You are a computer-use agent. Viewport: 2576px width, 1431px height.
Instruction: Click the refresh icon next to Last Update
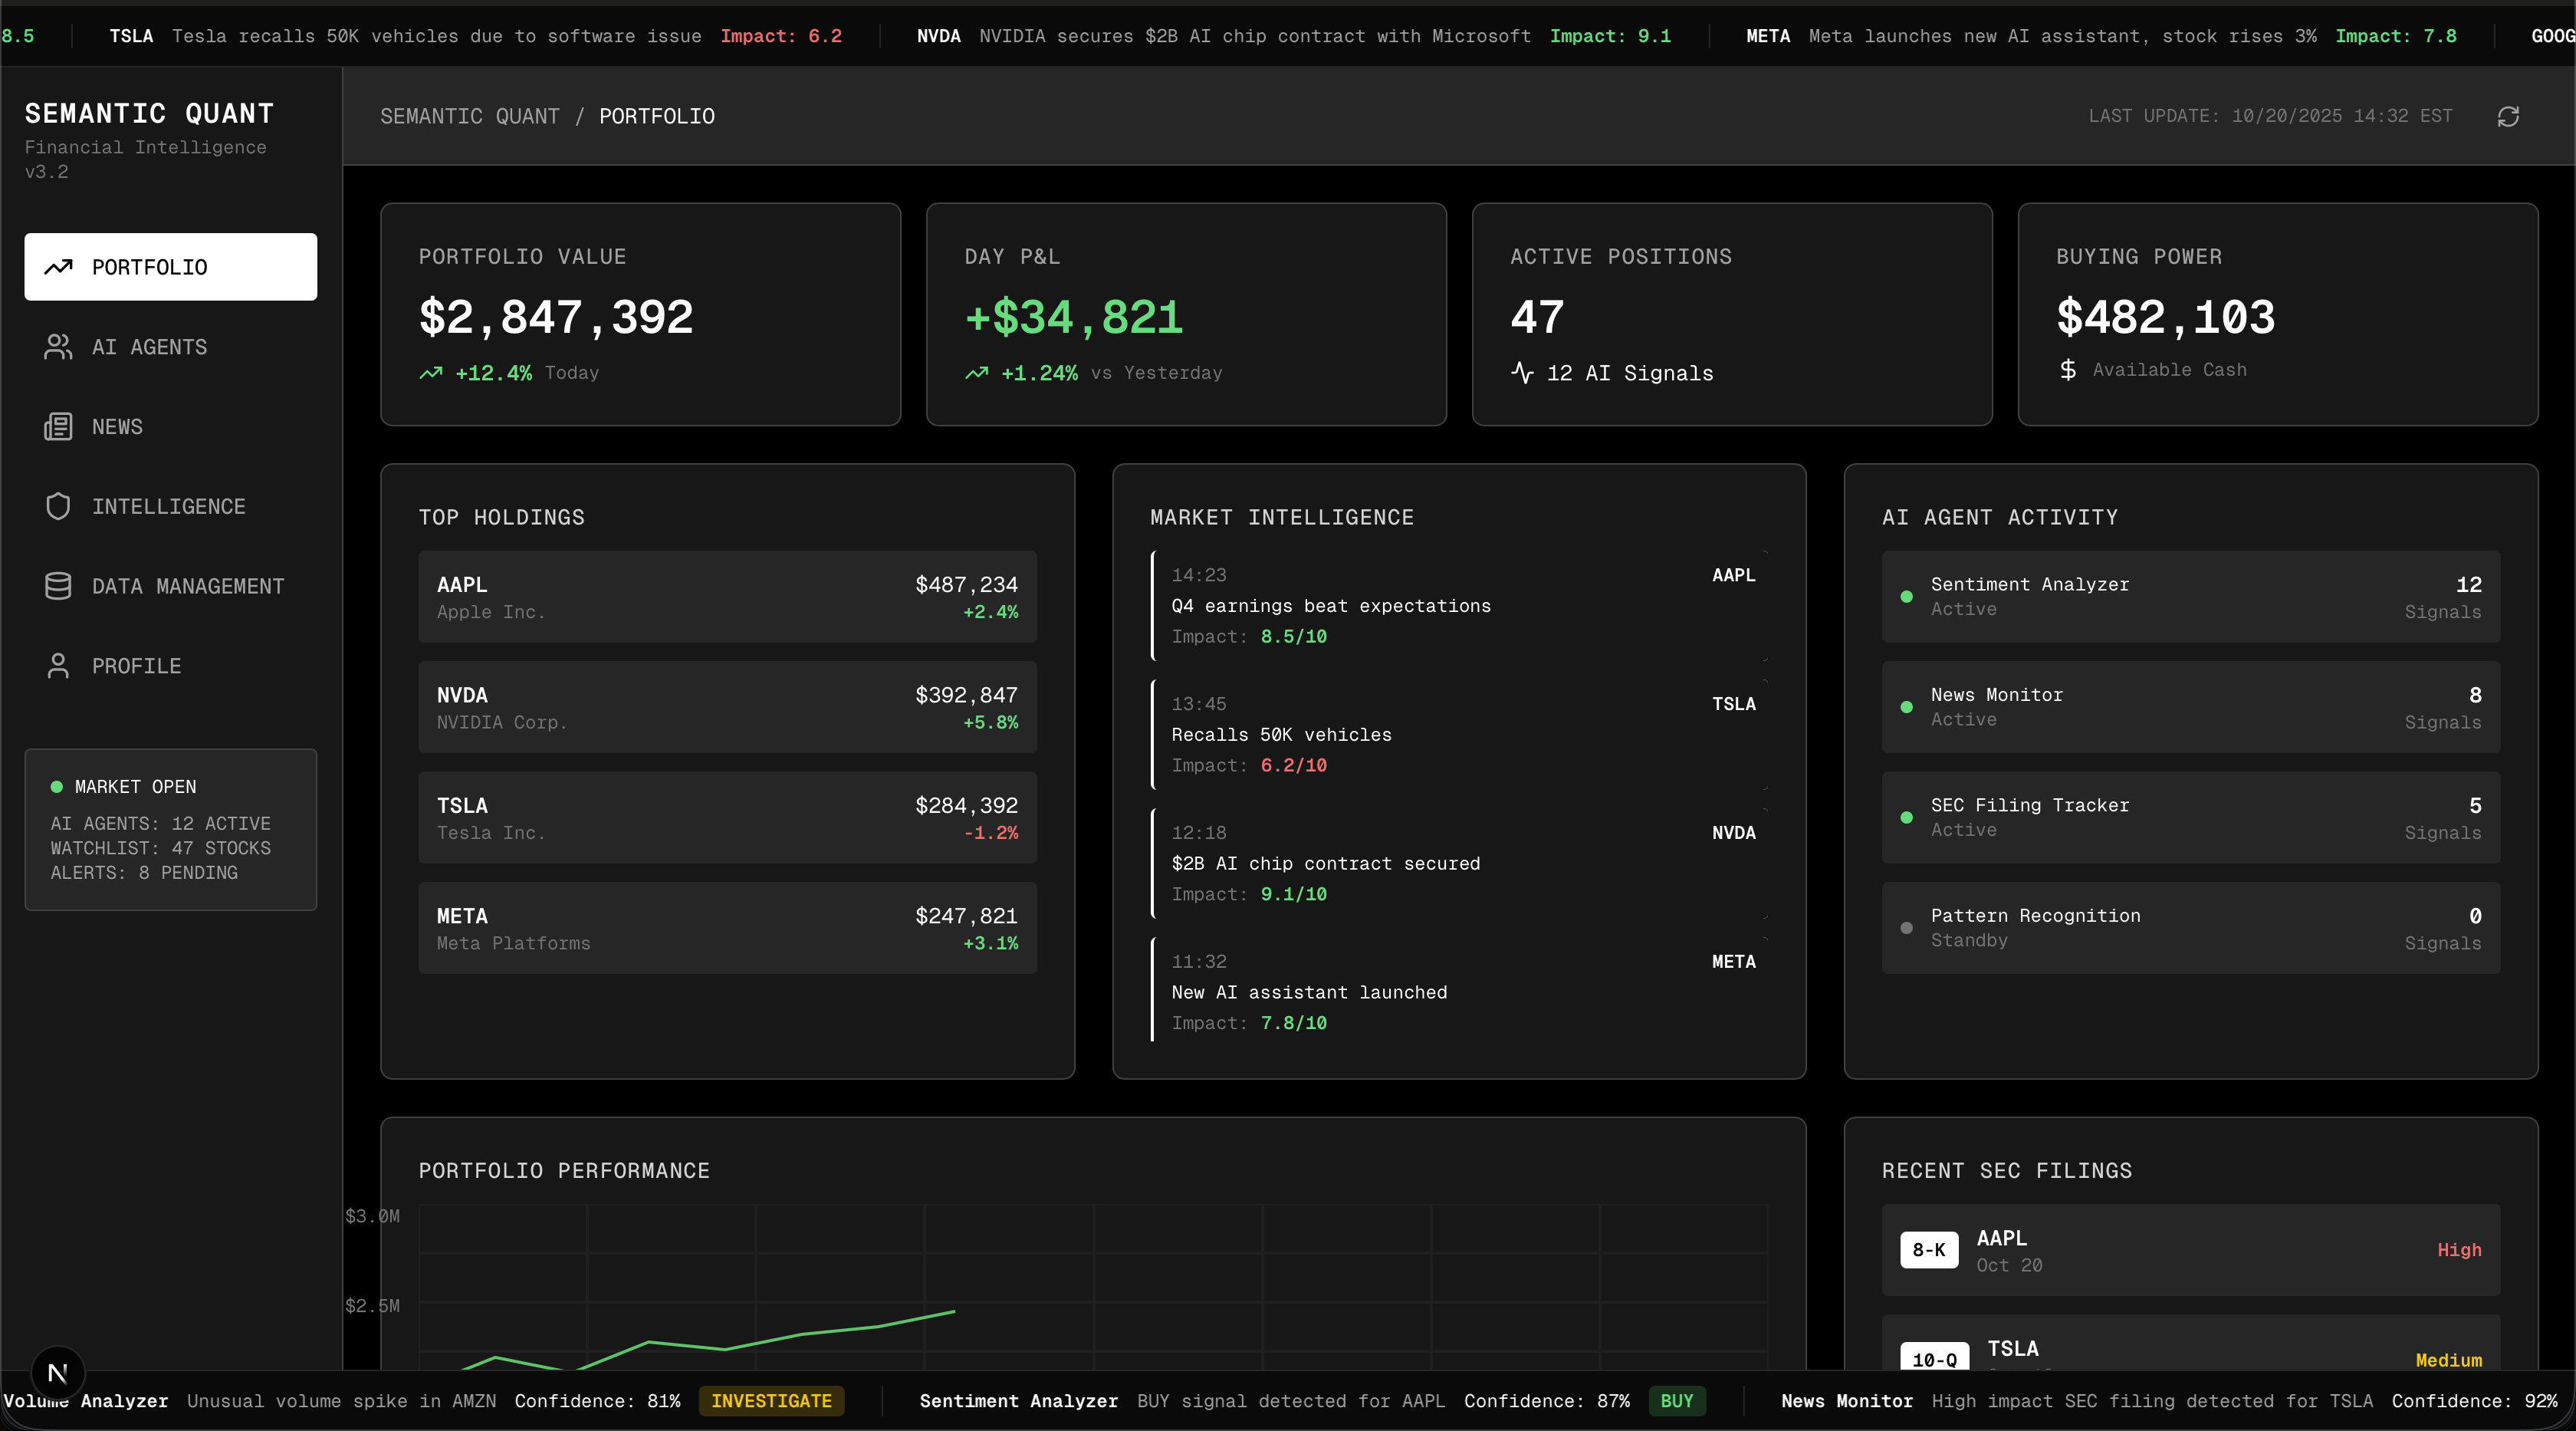[x=2508, y=116]
